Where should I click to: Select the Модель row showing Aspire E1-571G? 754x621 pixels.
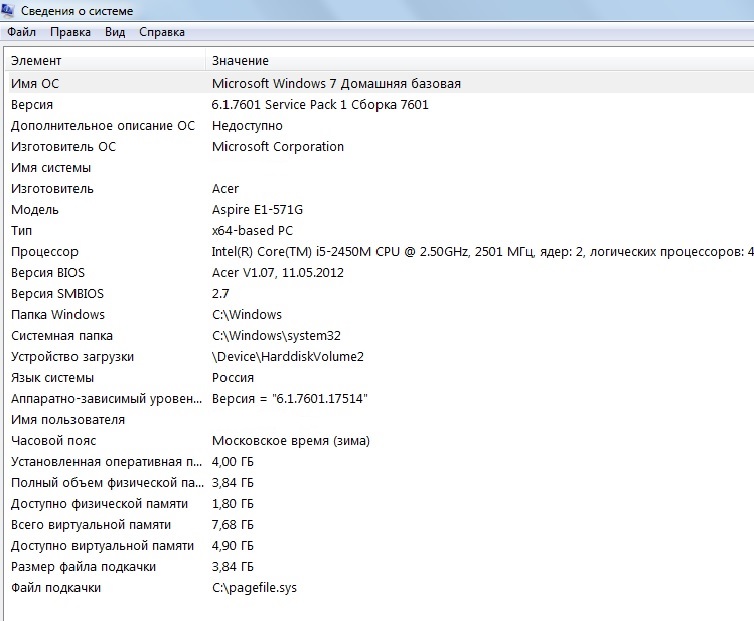tap(35, 210)
